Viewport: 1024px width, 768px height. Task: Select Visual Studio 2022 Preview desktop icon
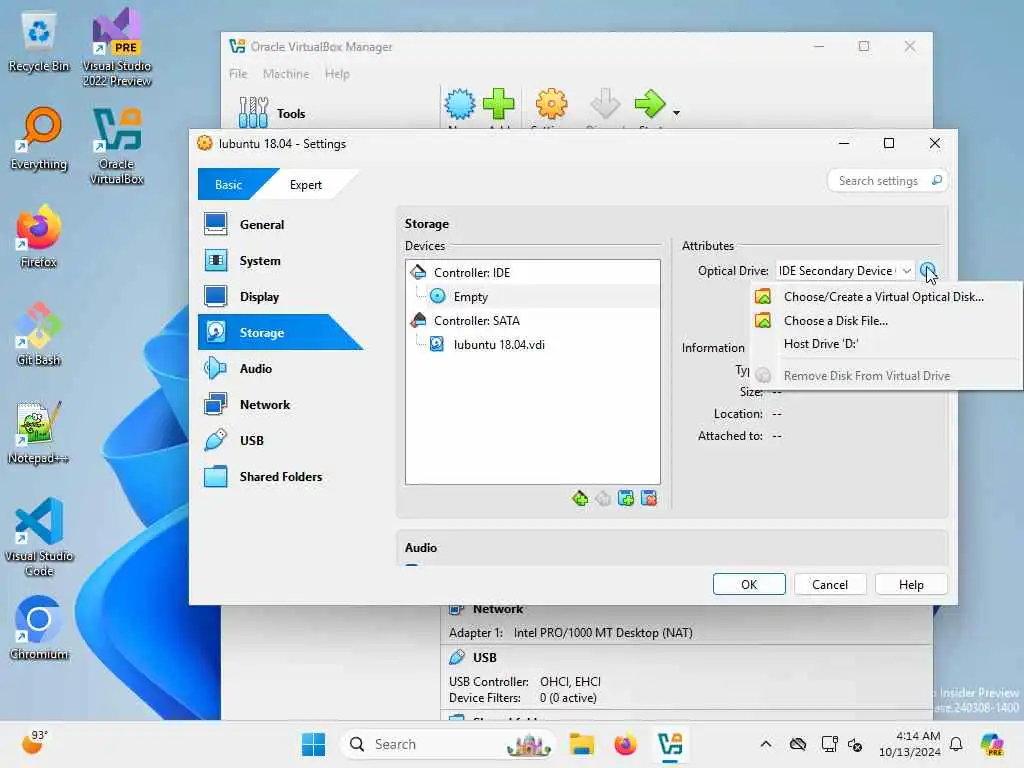[x=117, y=48]
